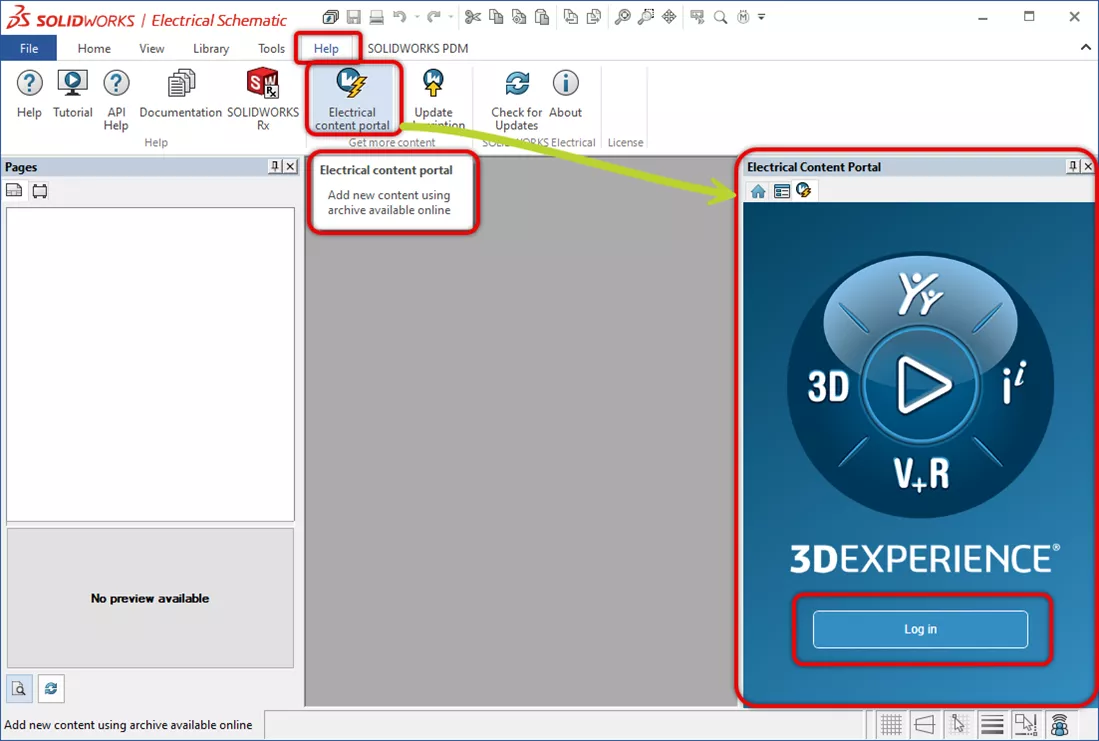Screen dimensions: 1099x741
Task: Run Check for Updates from the Help ribbon
Action: click(515, 96)
